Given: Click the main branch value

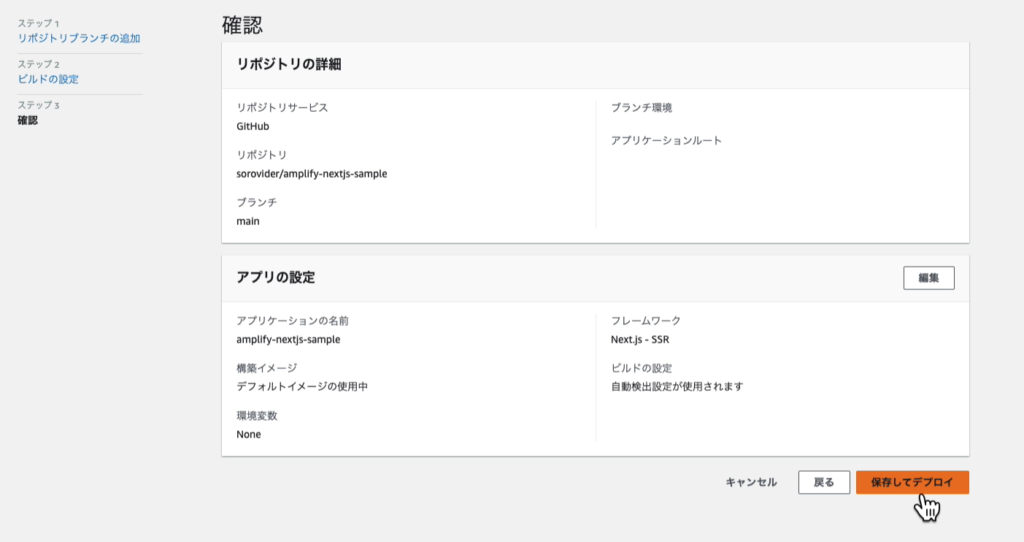Looking at the screenshot, I should tap(248, 220).
